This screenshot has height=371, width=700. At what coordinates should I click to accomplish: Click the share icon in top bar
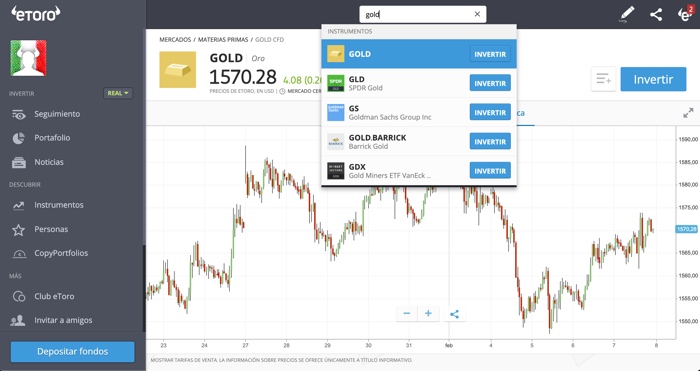click(x=656, y=15)
